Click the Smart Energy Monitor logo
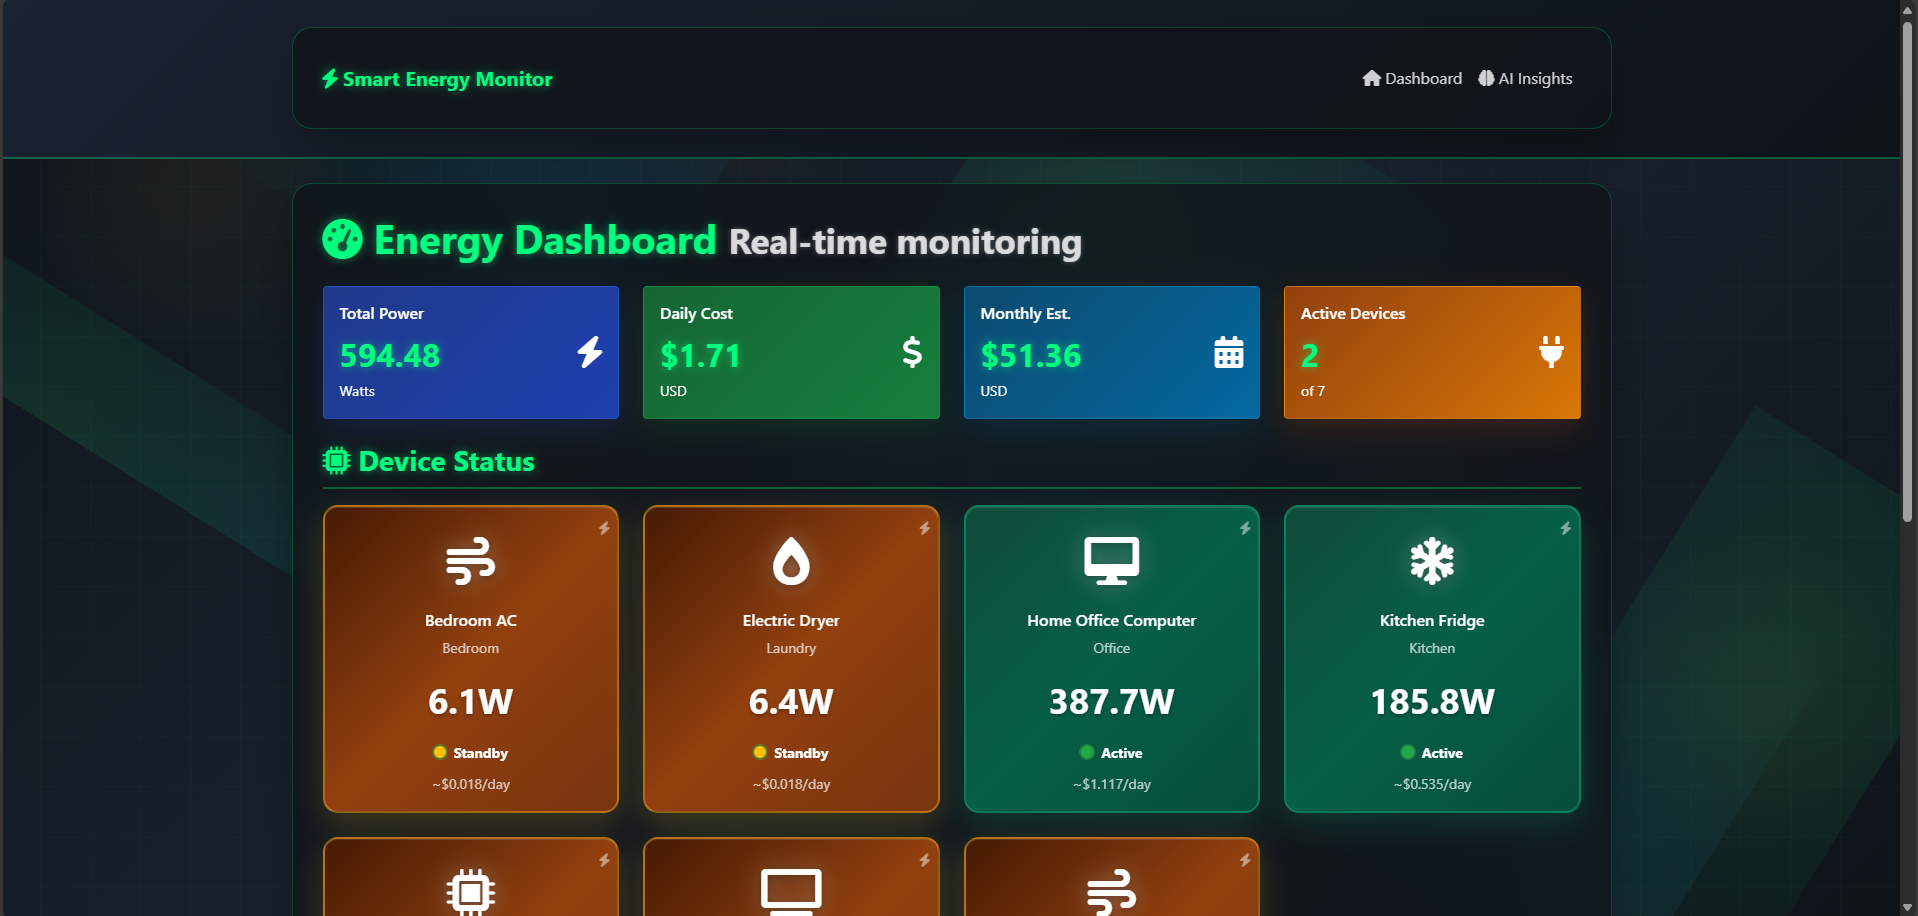1918x916 pixels. tap(437, 79)
